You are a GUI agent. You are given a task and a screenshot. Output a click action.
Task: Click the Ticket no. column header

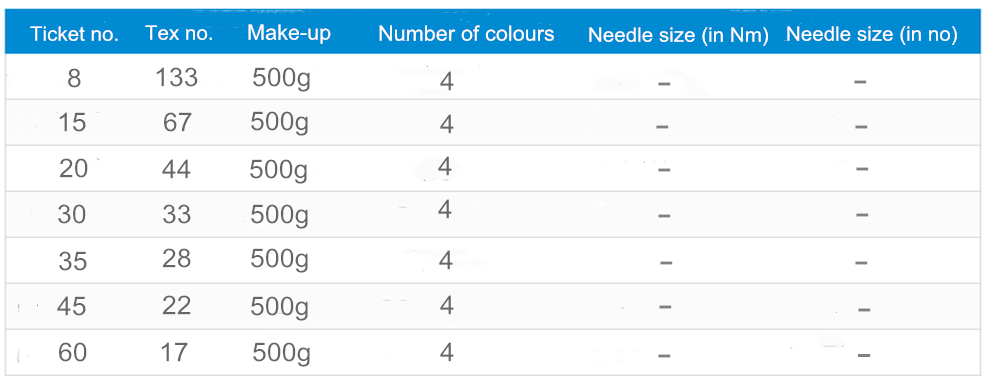tap(74, 34)
